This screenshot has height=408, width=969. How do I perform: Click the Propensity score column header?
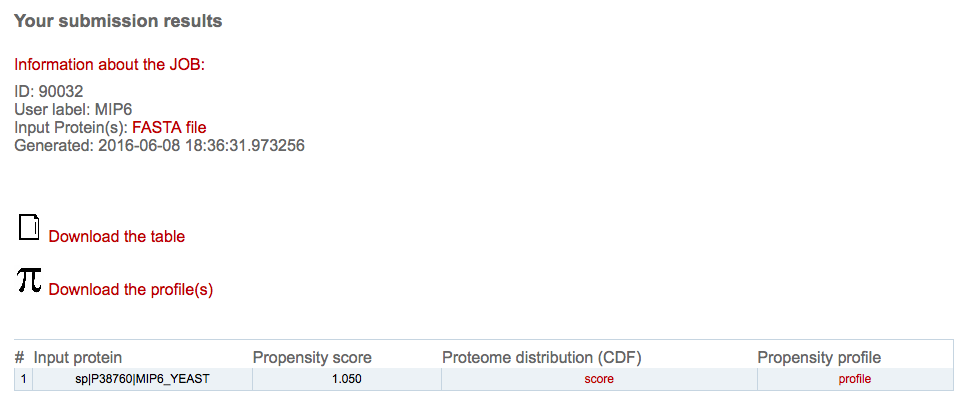(312, 357)
